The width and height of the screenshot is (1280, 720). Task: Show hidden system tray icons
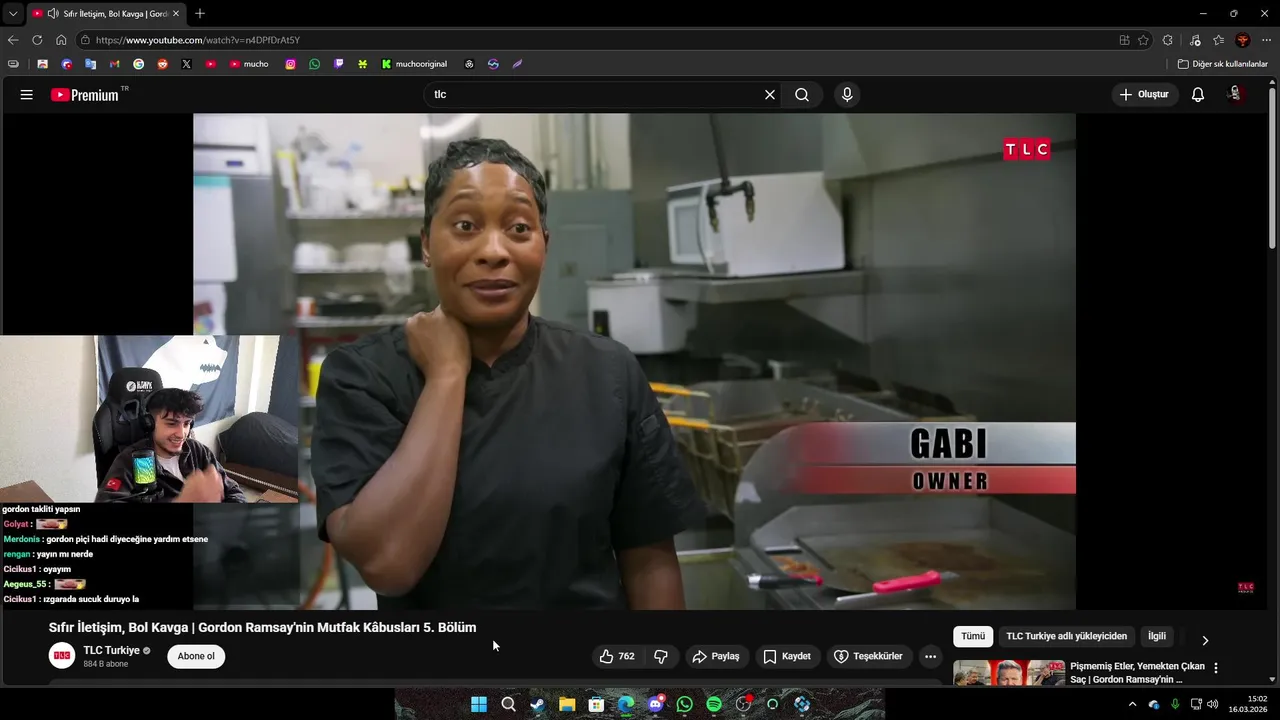point(1132,704)
